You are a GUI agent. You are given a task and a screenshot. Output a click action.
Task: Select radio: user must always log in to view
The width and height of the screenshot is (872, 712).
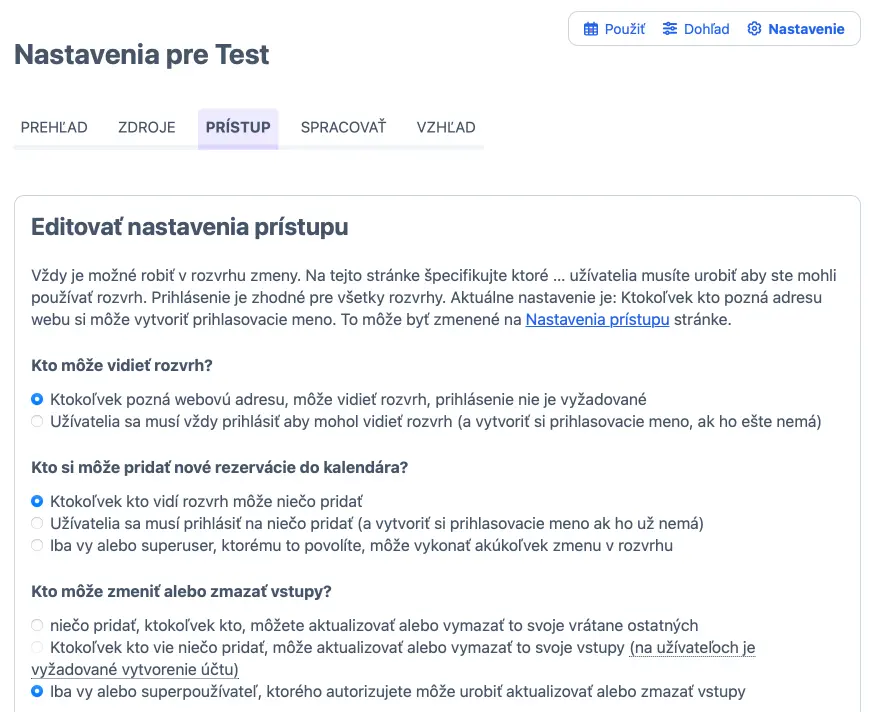(x=37, y=422)
